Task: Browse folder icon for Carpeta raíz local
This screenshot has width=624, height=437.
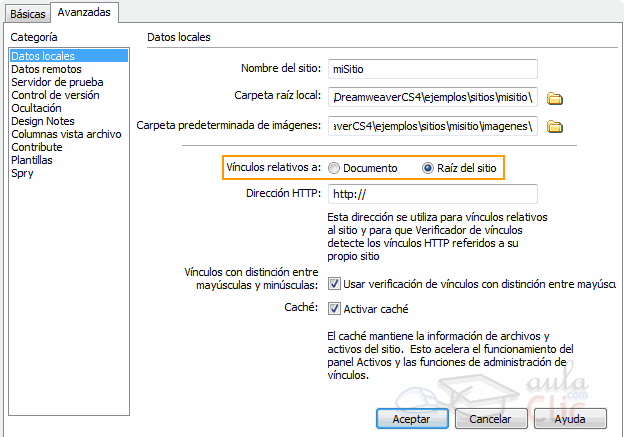Action: pyautogui.click(x=554, y=98)
